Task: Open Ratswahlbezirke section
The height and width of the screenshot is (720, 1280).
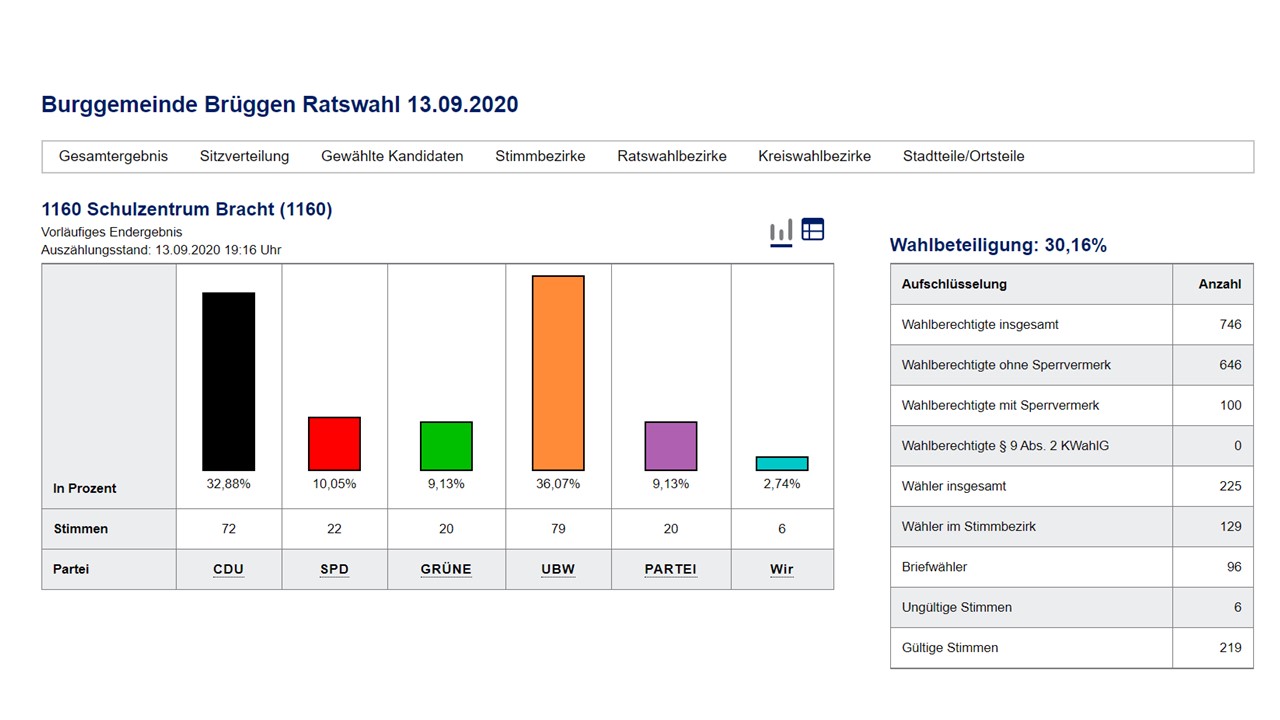Action: tap(672, 156)
